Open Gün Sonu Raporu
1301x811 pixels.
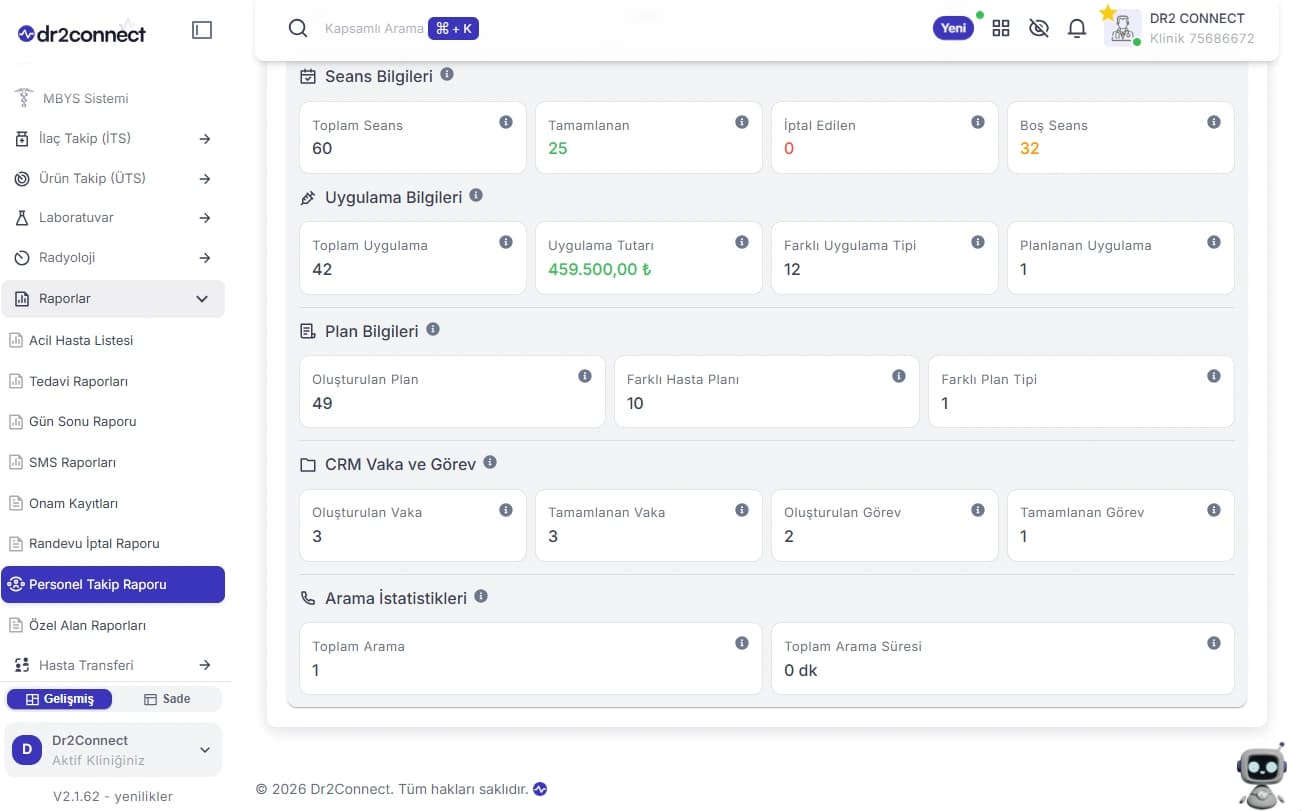[82, 421]
